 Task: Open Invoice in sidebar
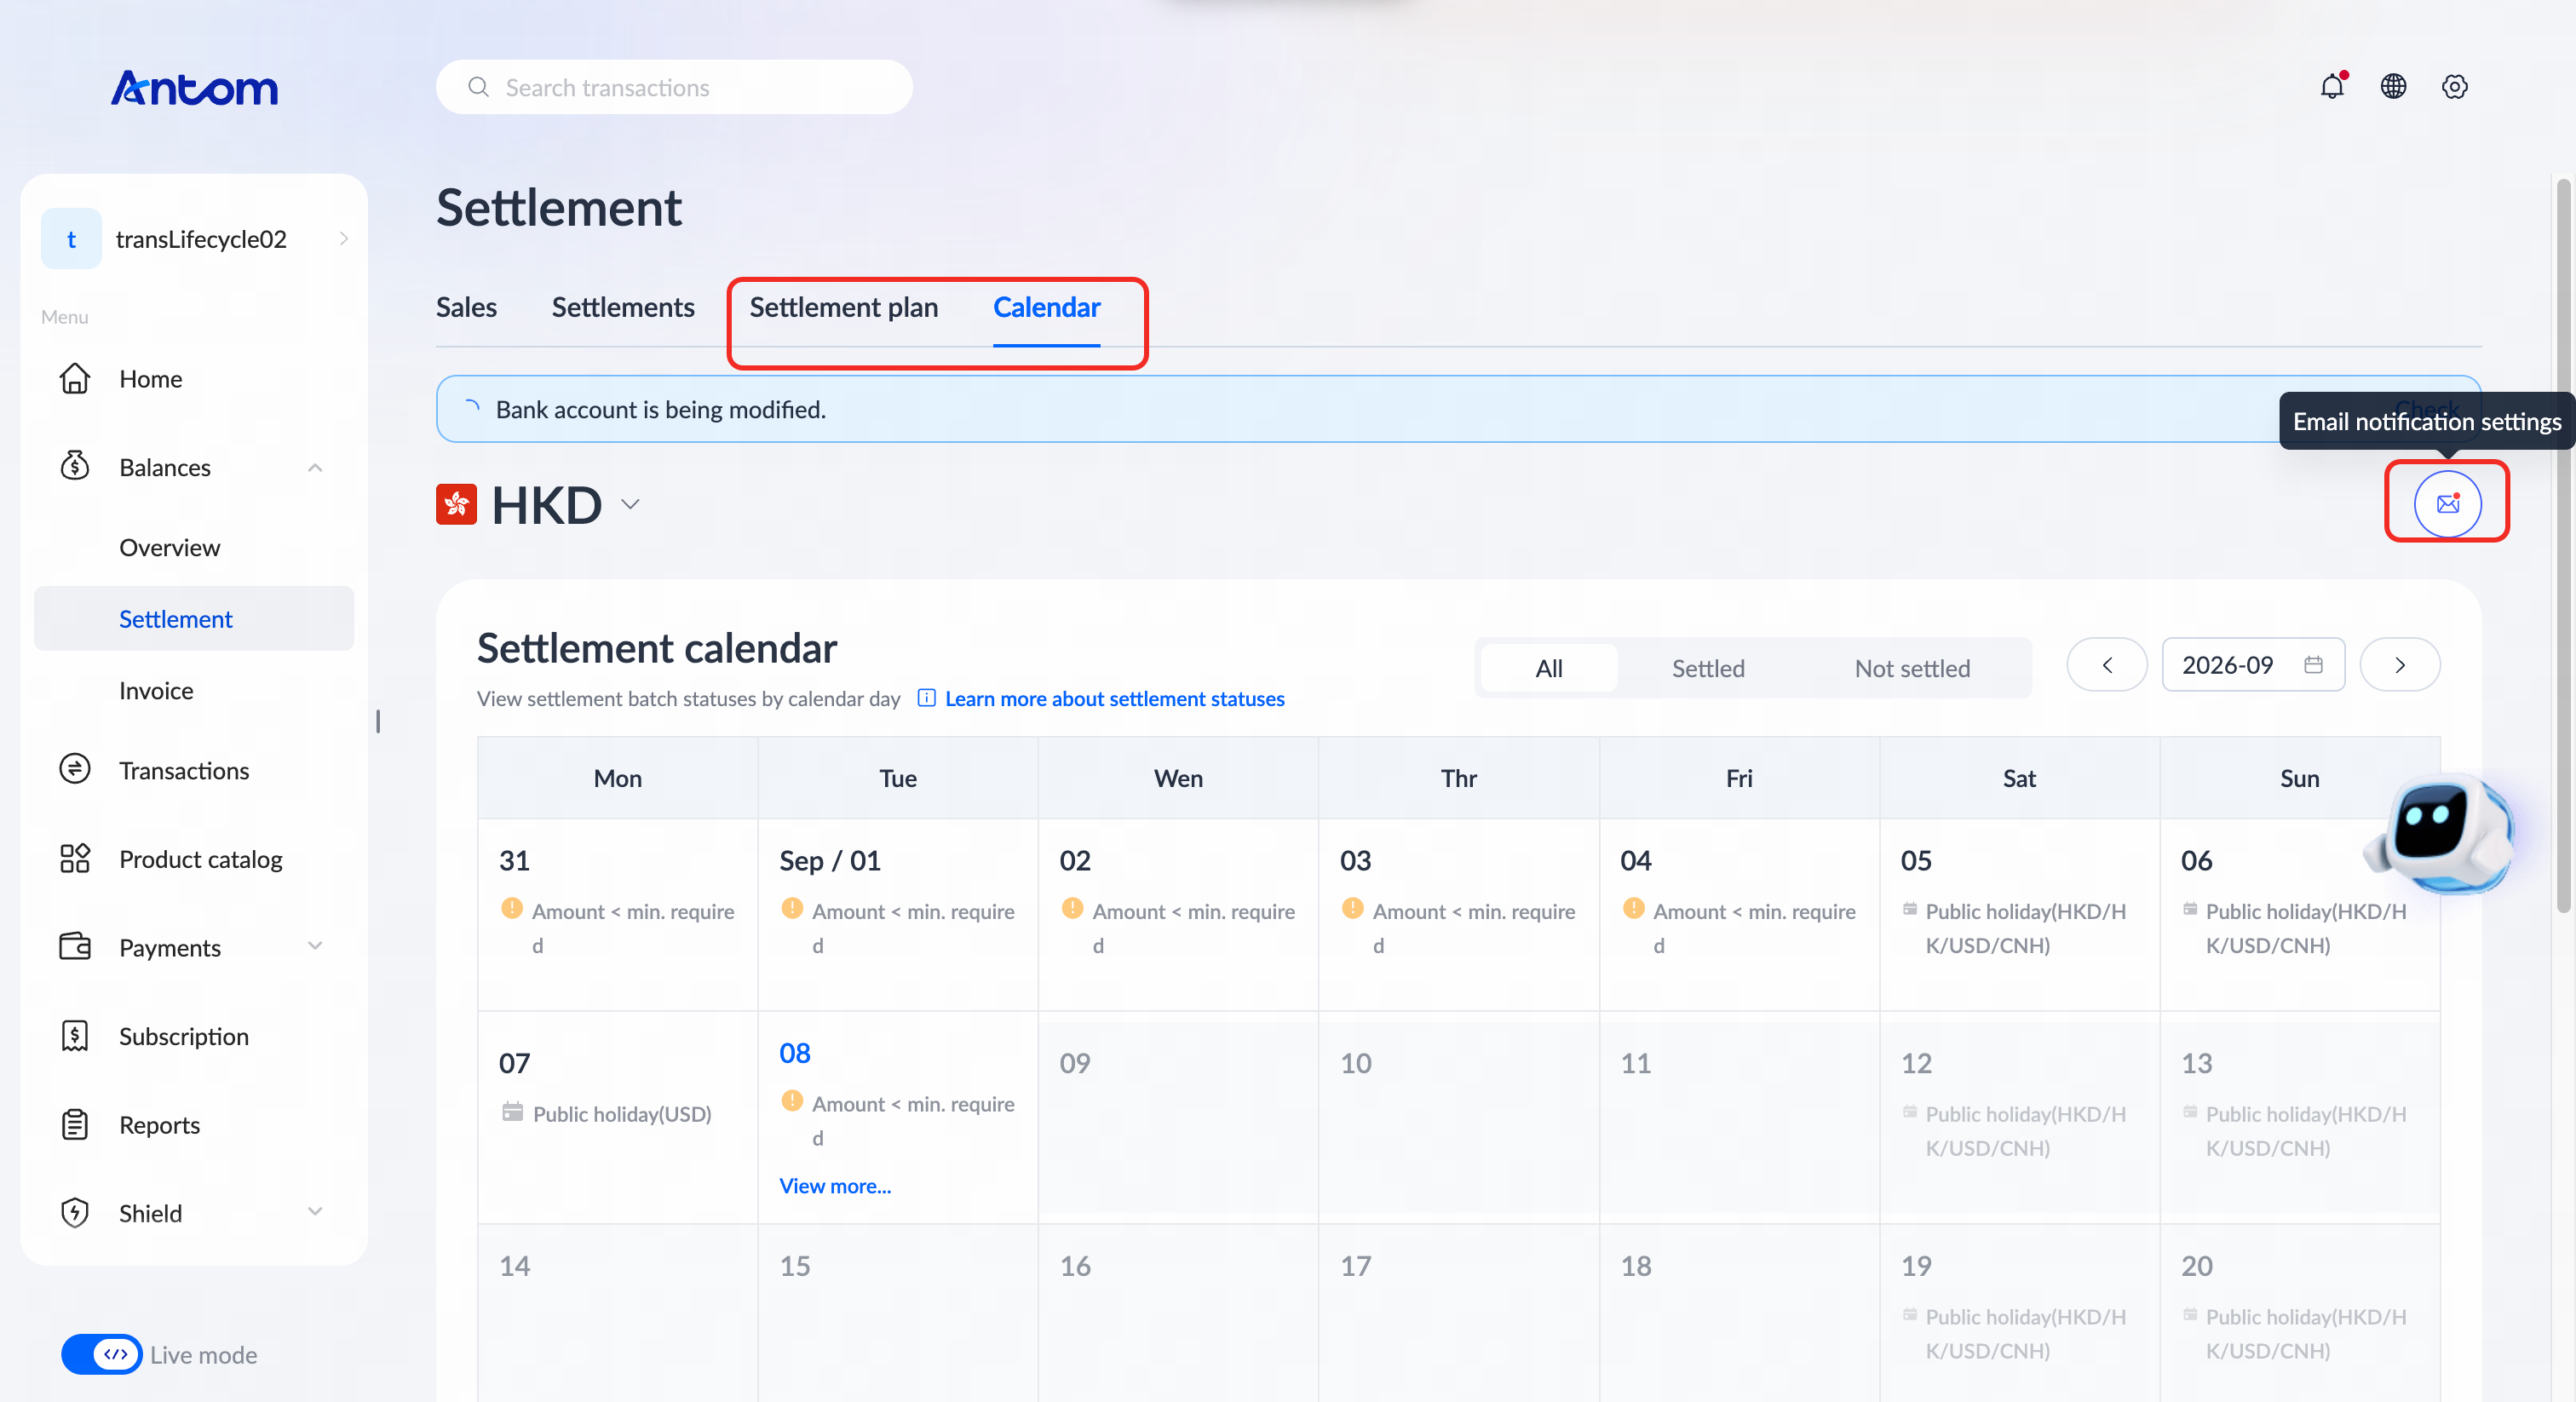(x=156, y=690)
